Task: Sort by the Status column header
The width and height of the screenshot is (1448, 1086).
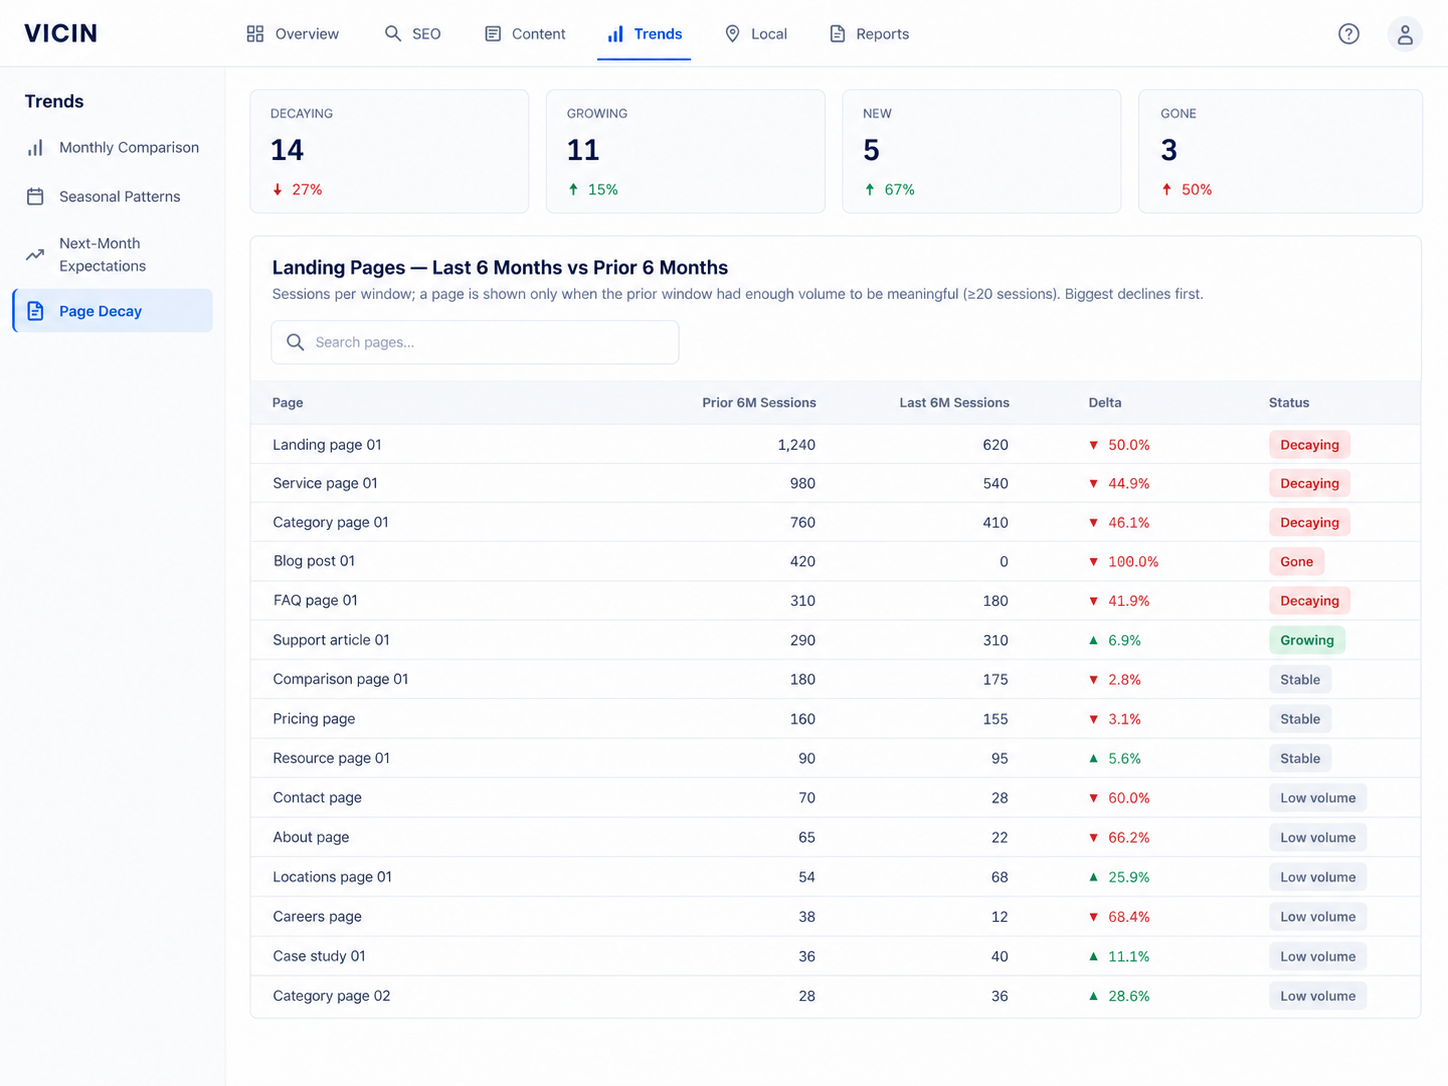Action: coord(1289,403)
